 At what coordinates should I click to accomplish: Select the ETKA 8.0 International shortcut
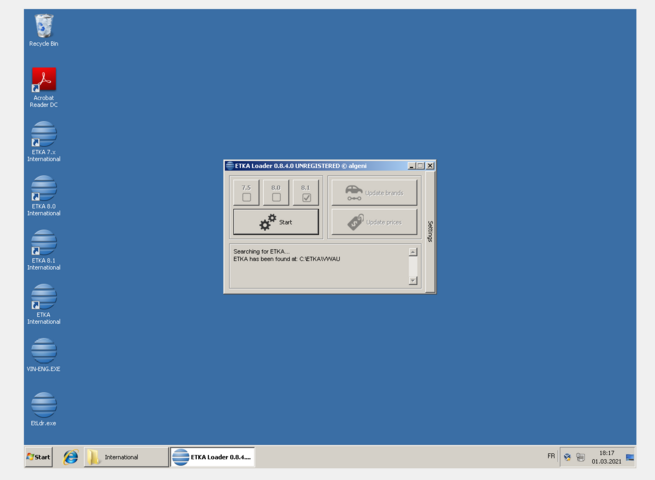click(x=43, y=196)
